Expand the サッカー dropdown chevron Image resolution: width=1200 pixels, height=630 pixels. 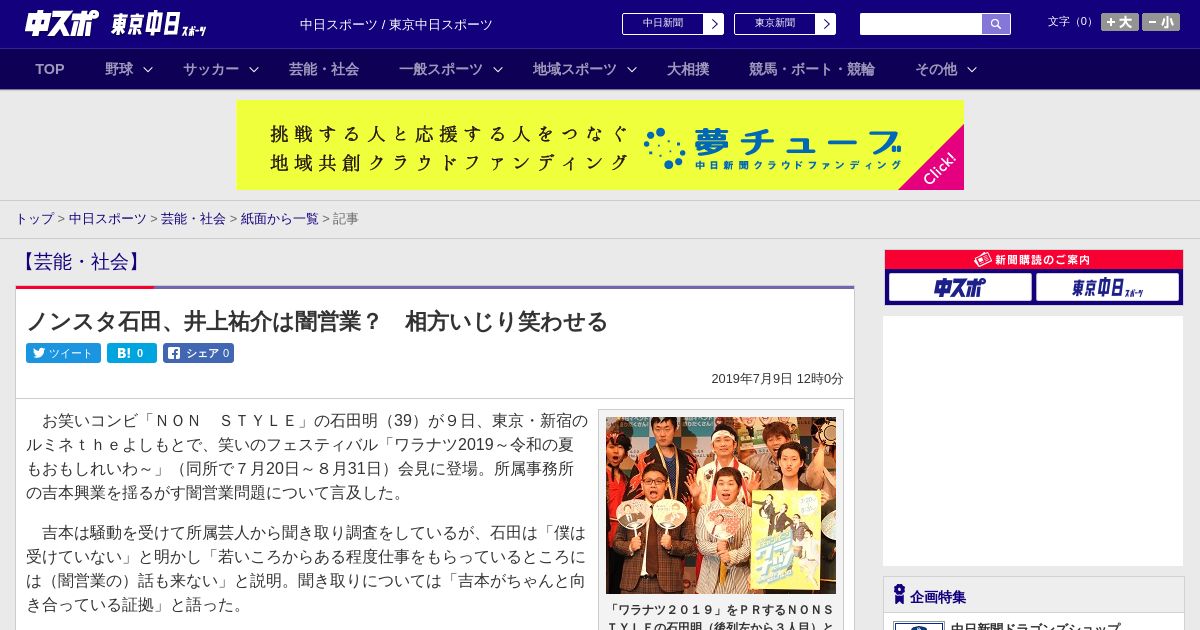(254, 69)
